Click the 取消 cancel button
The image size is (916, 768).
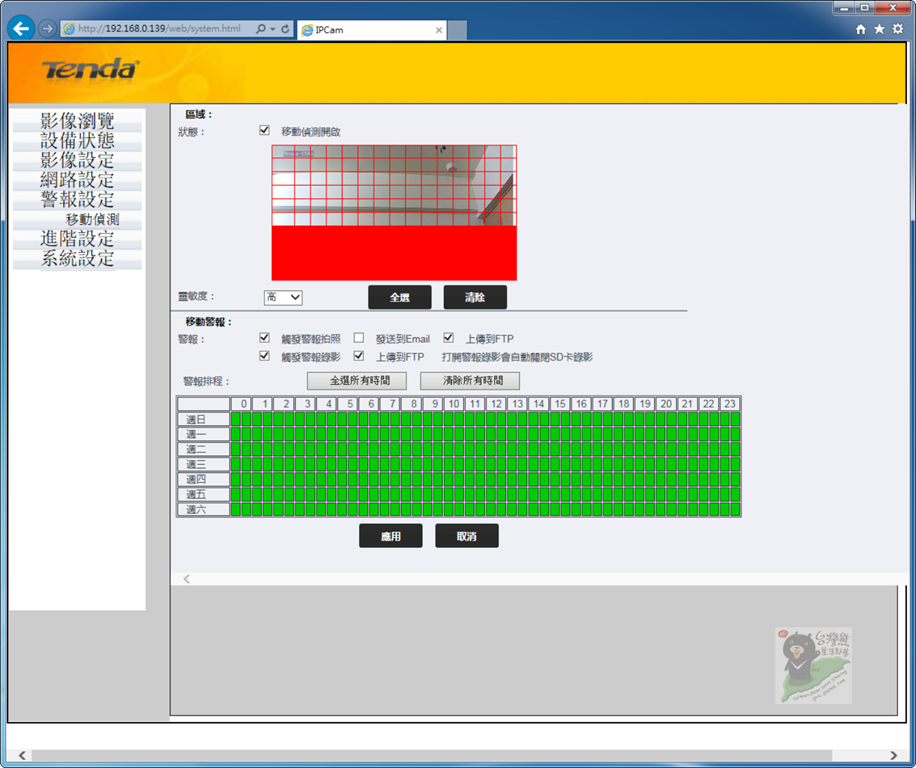(x=467, y=536)
